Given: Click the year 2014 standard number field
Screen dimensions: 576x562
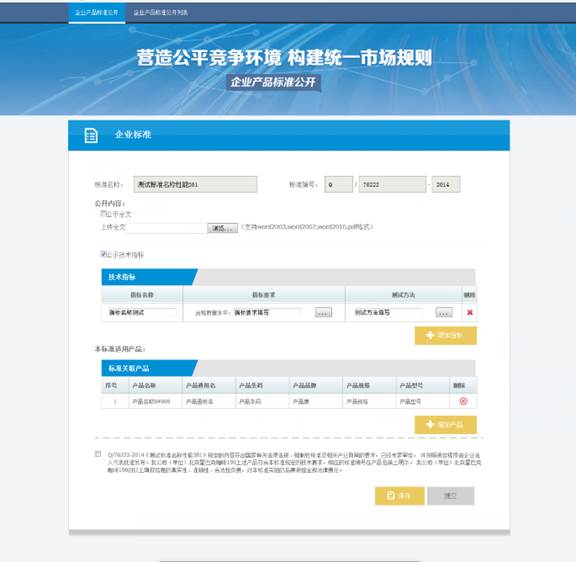Looking at the screenshot, I should tap(446, 184).
